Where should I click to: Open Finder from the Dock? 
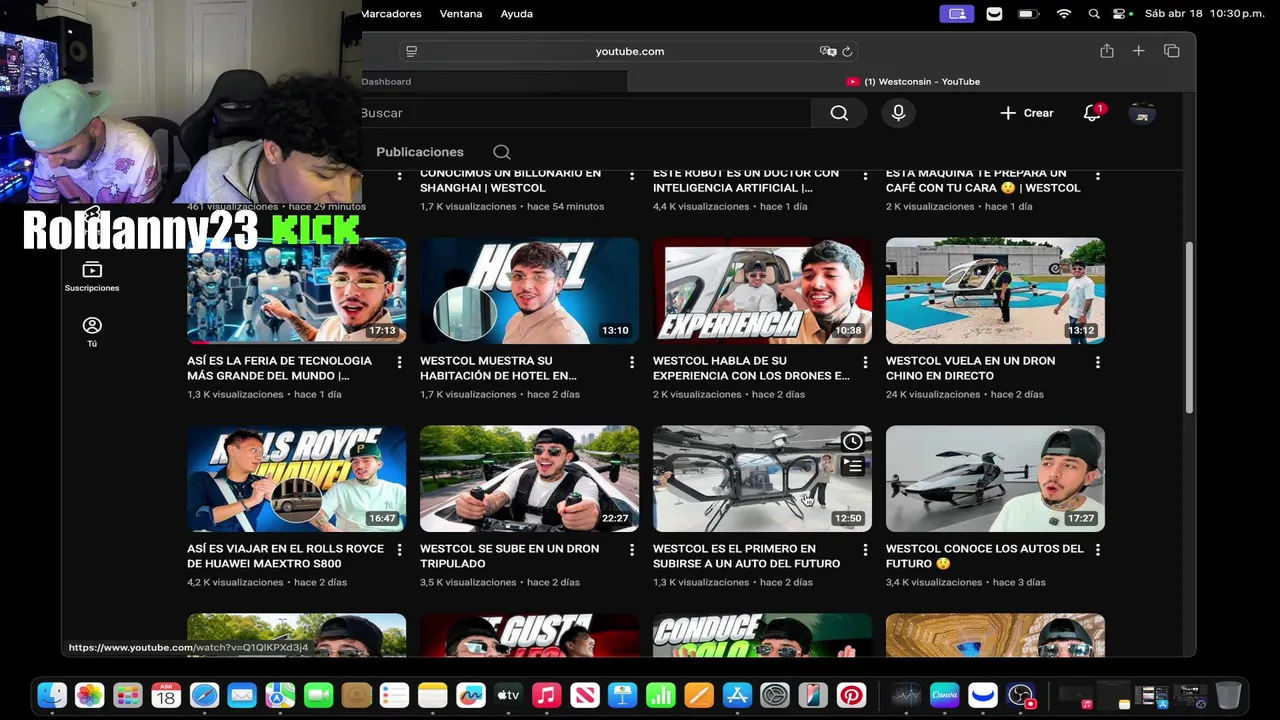[52, 695]
